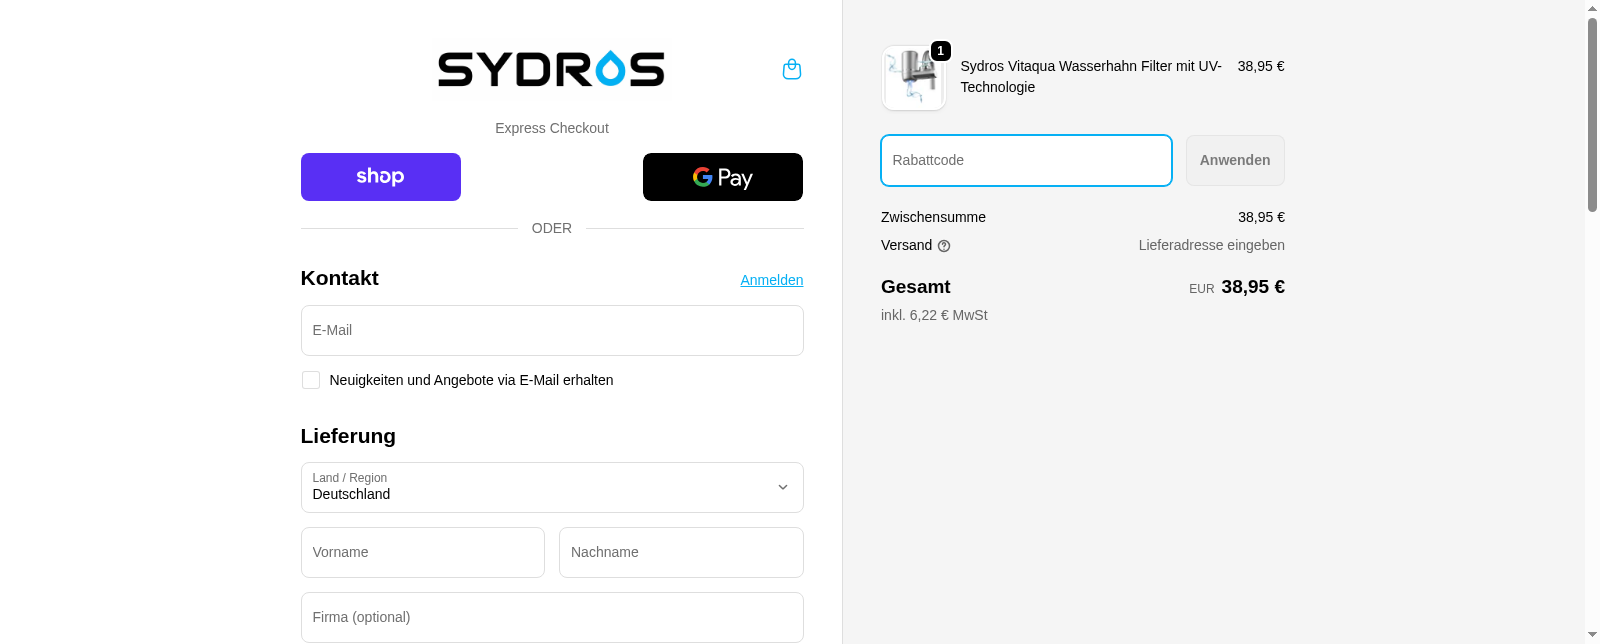Screen dimensions: 1600x644
Task: Click the scrollbar up arrow
Action: coord(1592,8)
